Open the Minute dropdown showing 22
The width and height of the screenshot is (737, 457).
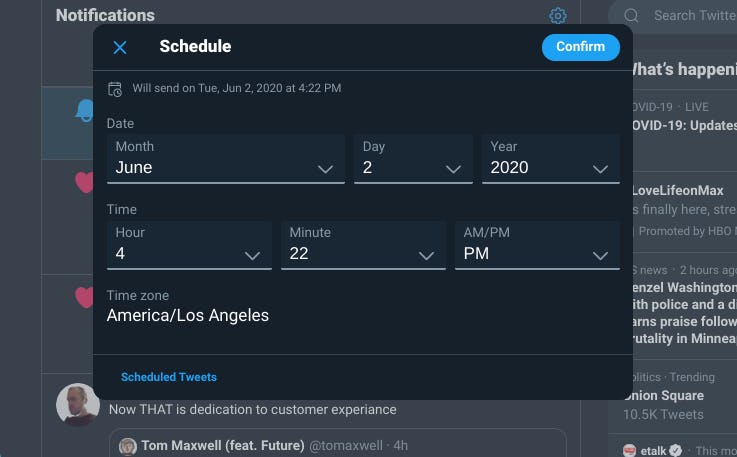[363, 245]
